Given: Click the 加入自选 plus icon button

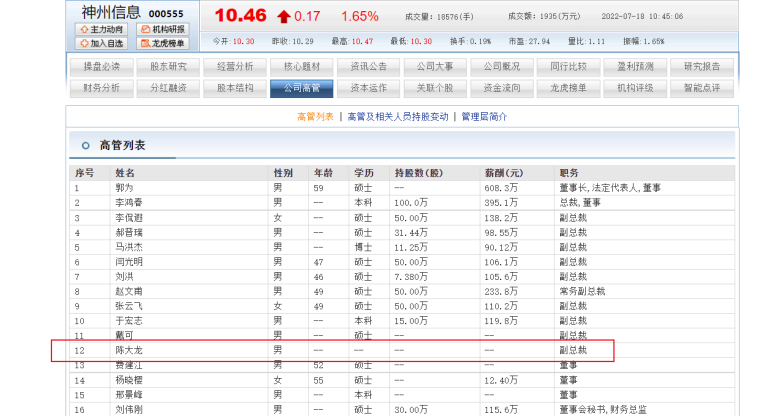Looking at the screenshot, I should click(x=103, y=43).
